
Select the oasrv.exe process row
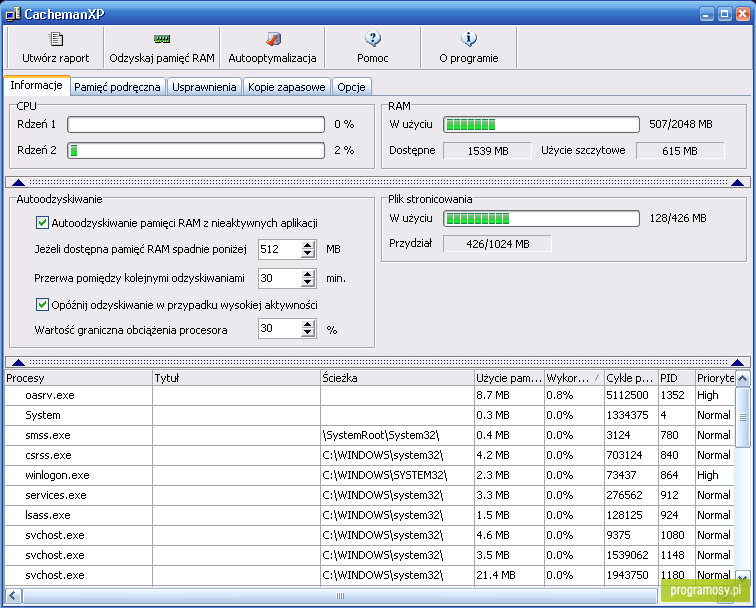click(x=369, y=395)
